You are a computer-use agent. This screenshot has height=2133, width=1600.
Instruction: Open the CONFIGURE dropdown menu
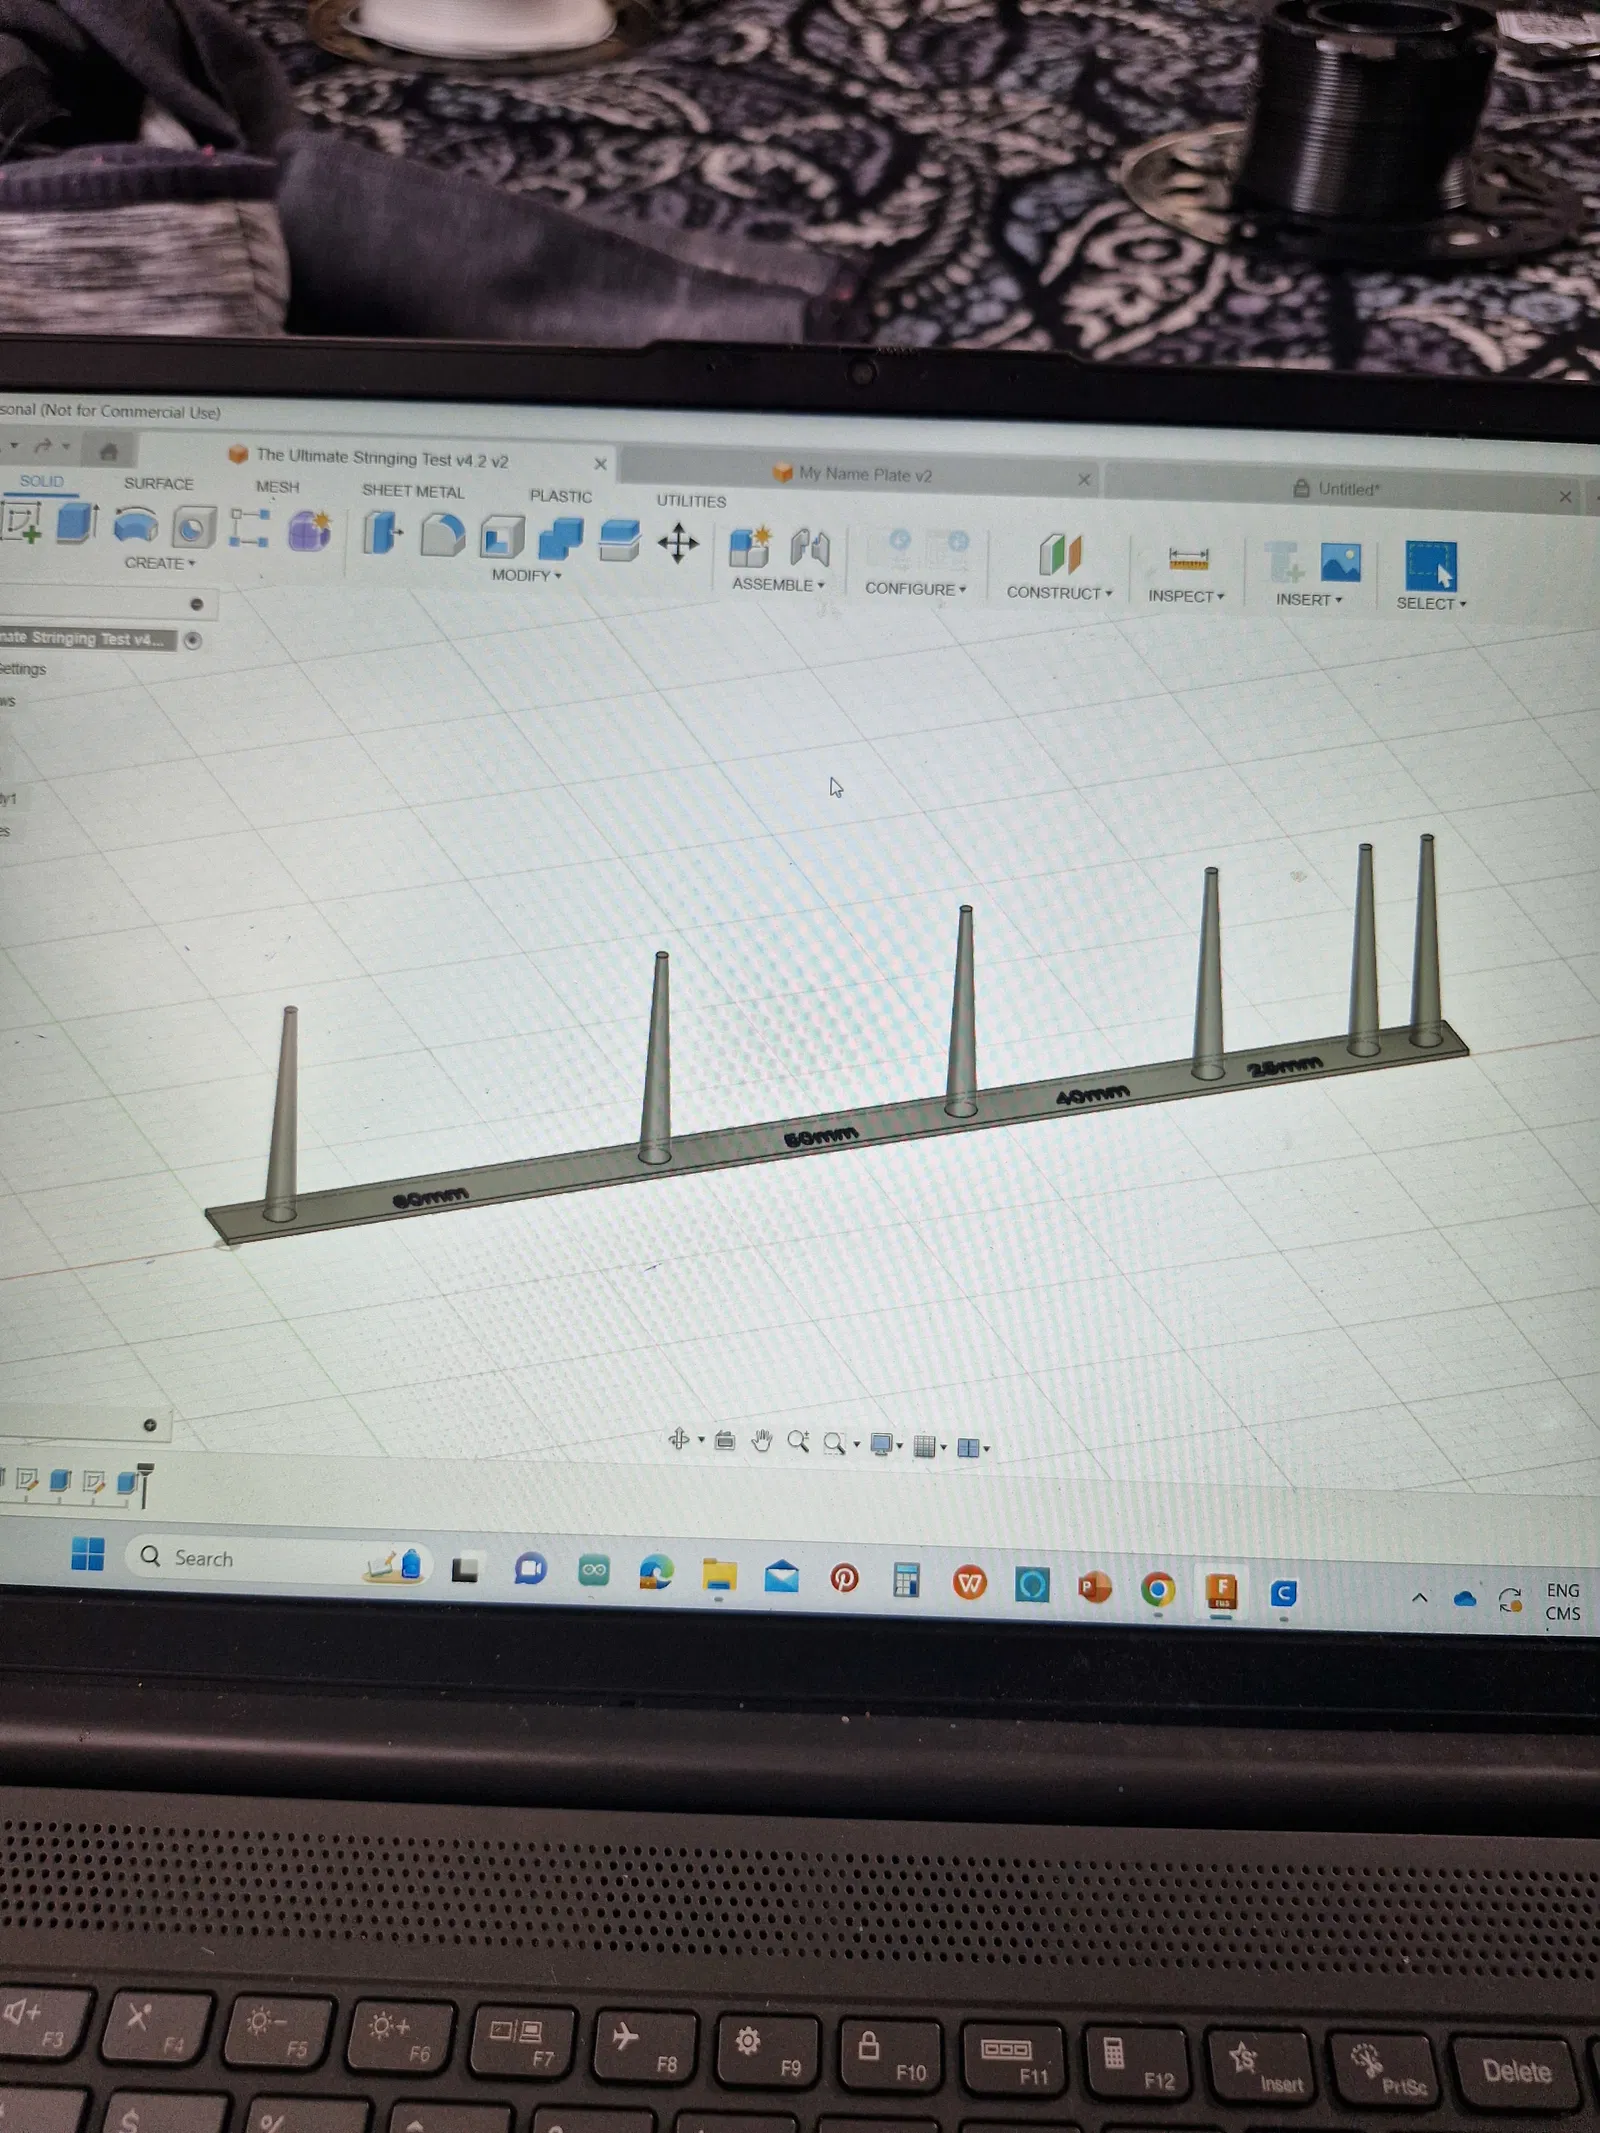click(x=916, y=589)
